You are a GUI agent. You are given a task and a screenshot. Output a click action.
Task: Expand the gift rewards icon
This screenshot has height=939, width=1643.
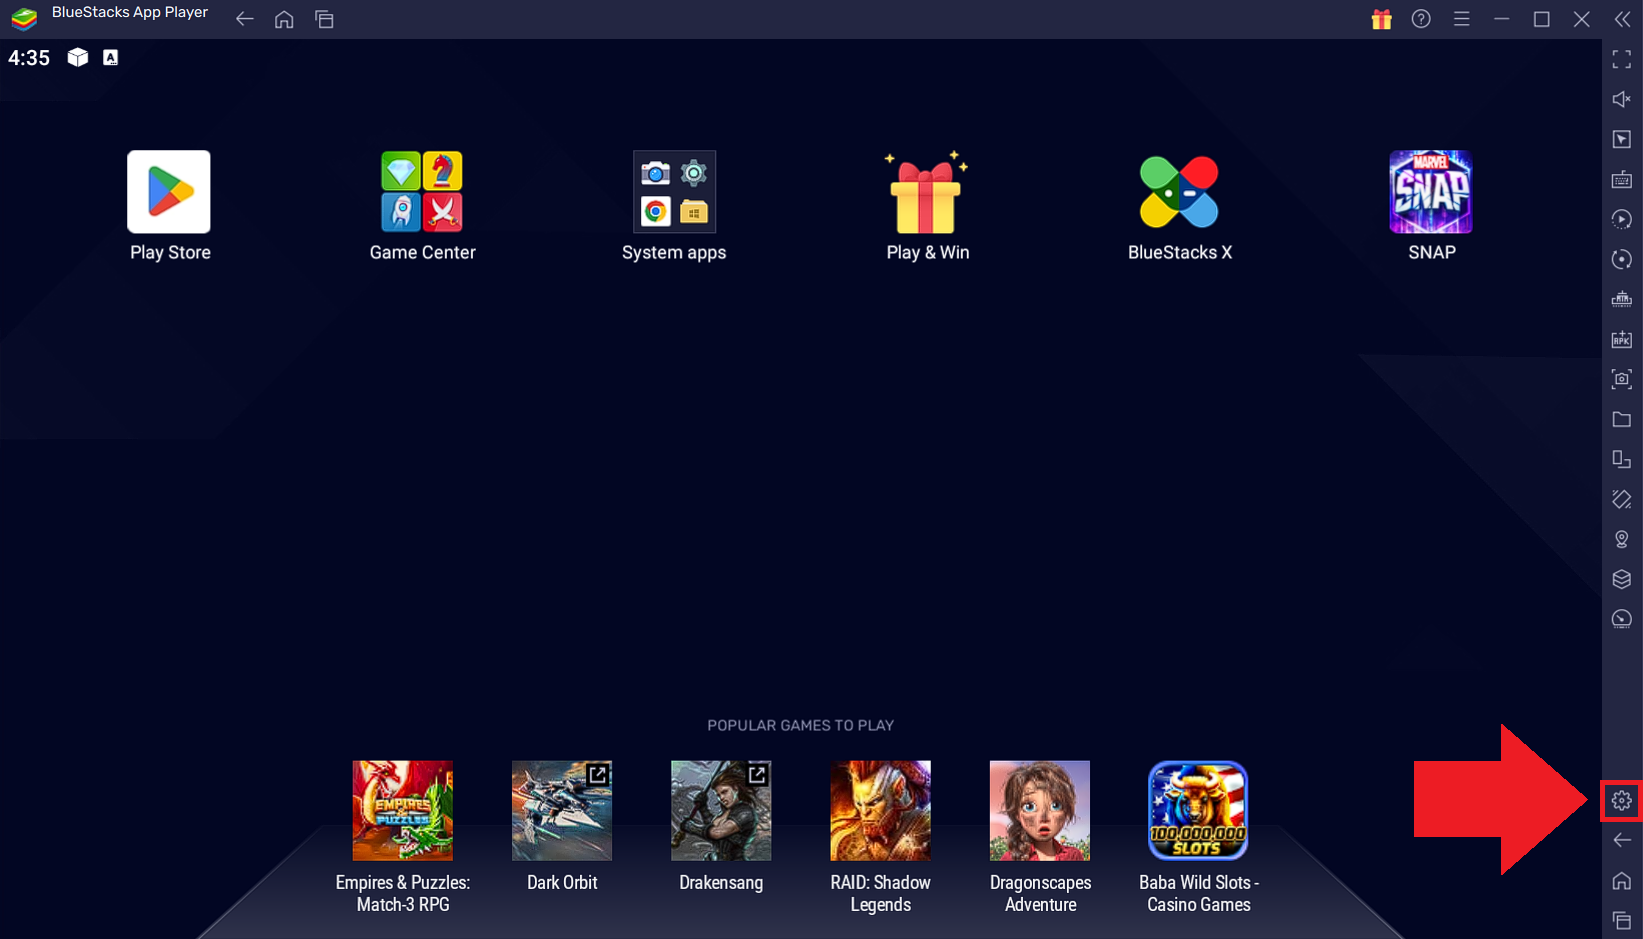click(1381, 19)
